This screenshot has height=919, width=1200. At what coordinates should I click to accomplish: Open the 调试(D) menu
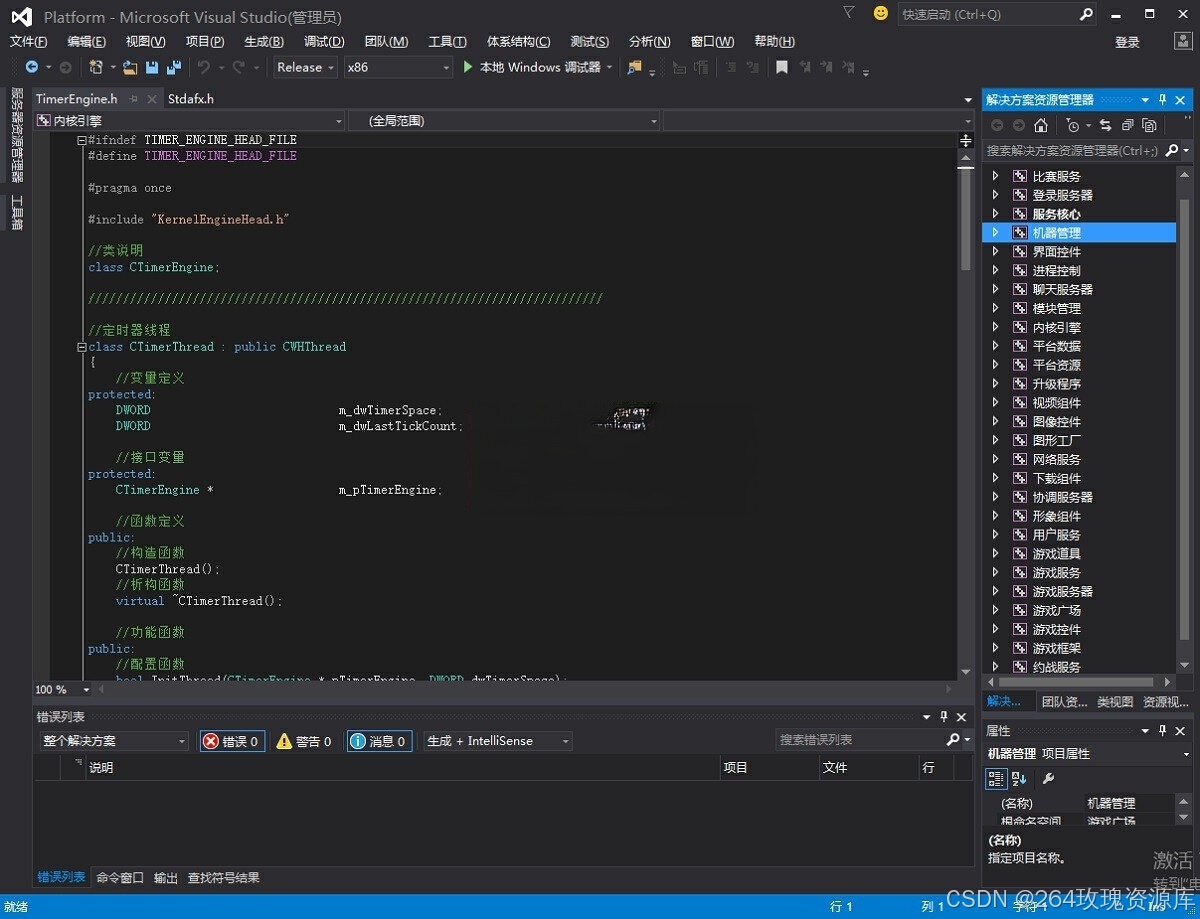point(324,41)
